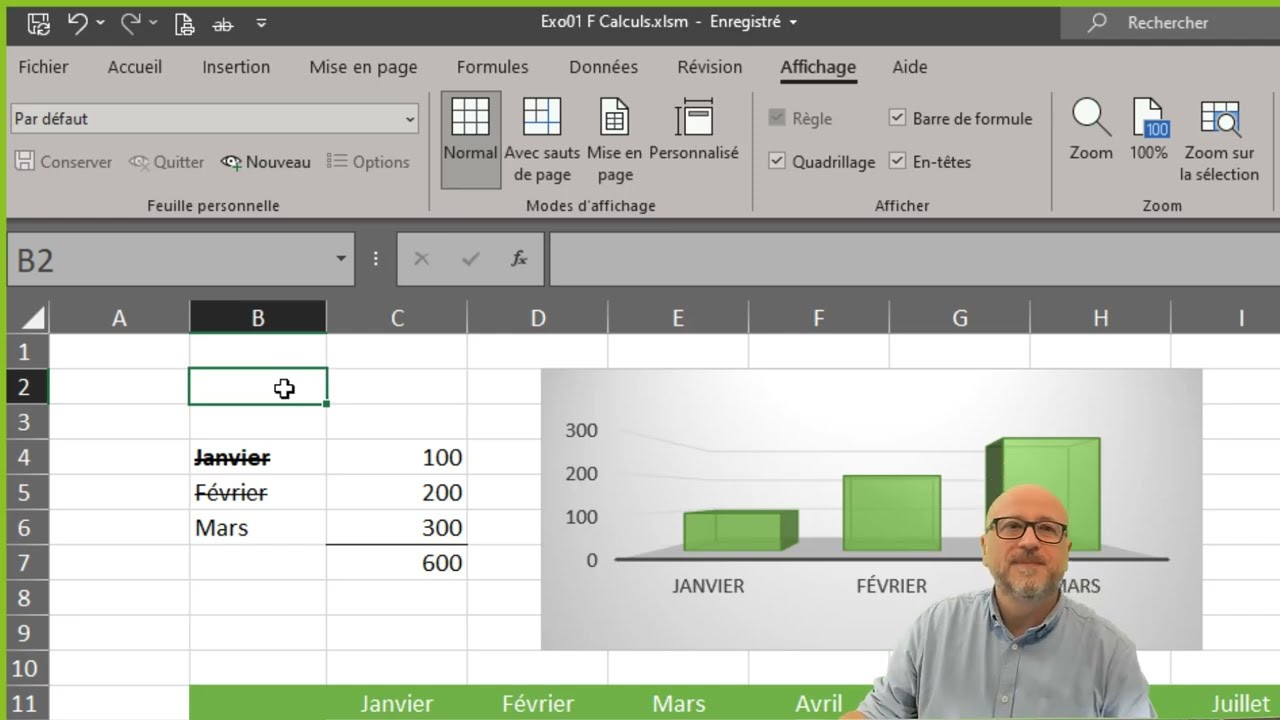Switch to the Insertion tab

point(236,67)
